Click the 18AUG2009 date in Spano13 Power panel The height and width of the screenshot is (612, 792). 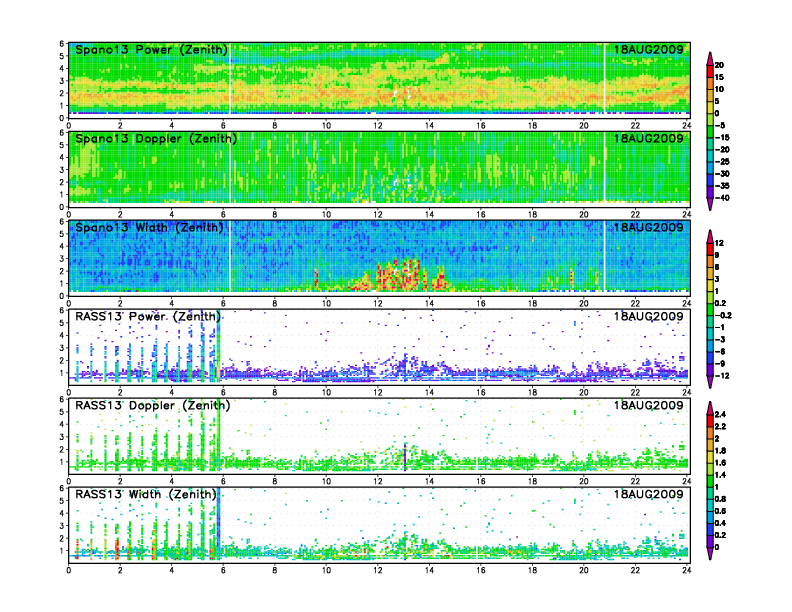coord(649,49)
